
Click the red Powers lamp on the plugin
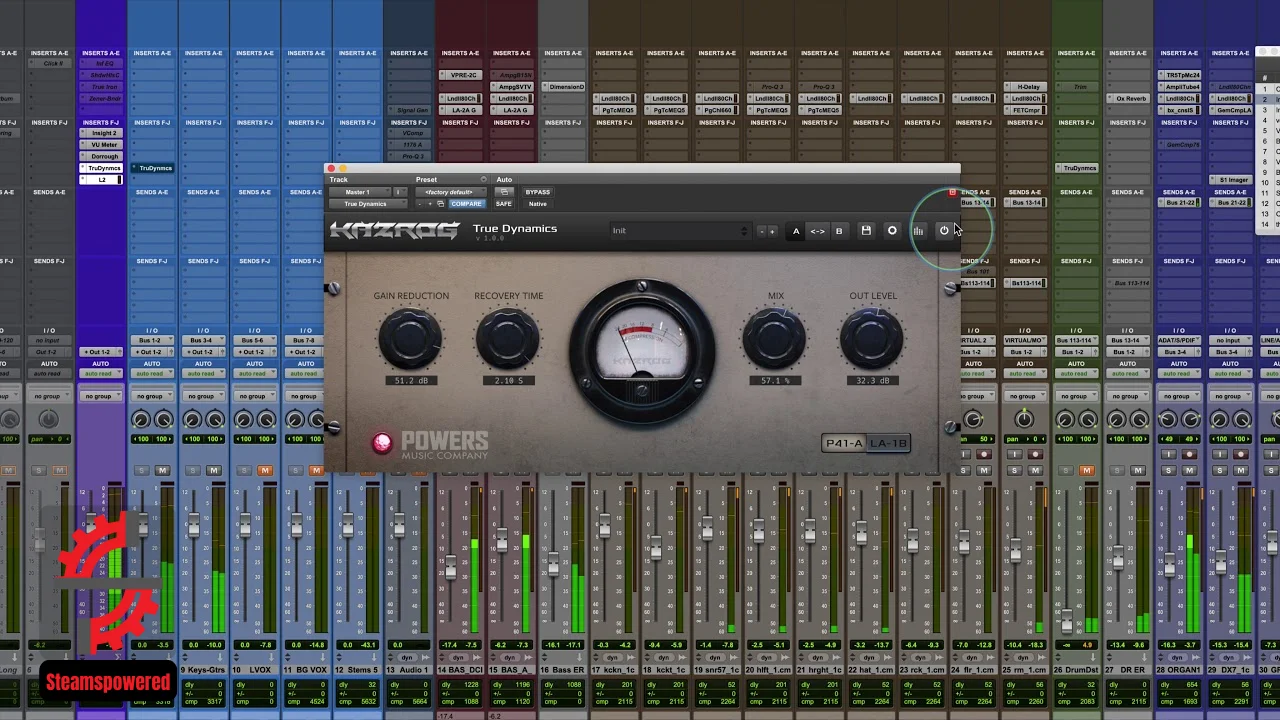[382, 443]
